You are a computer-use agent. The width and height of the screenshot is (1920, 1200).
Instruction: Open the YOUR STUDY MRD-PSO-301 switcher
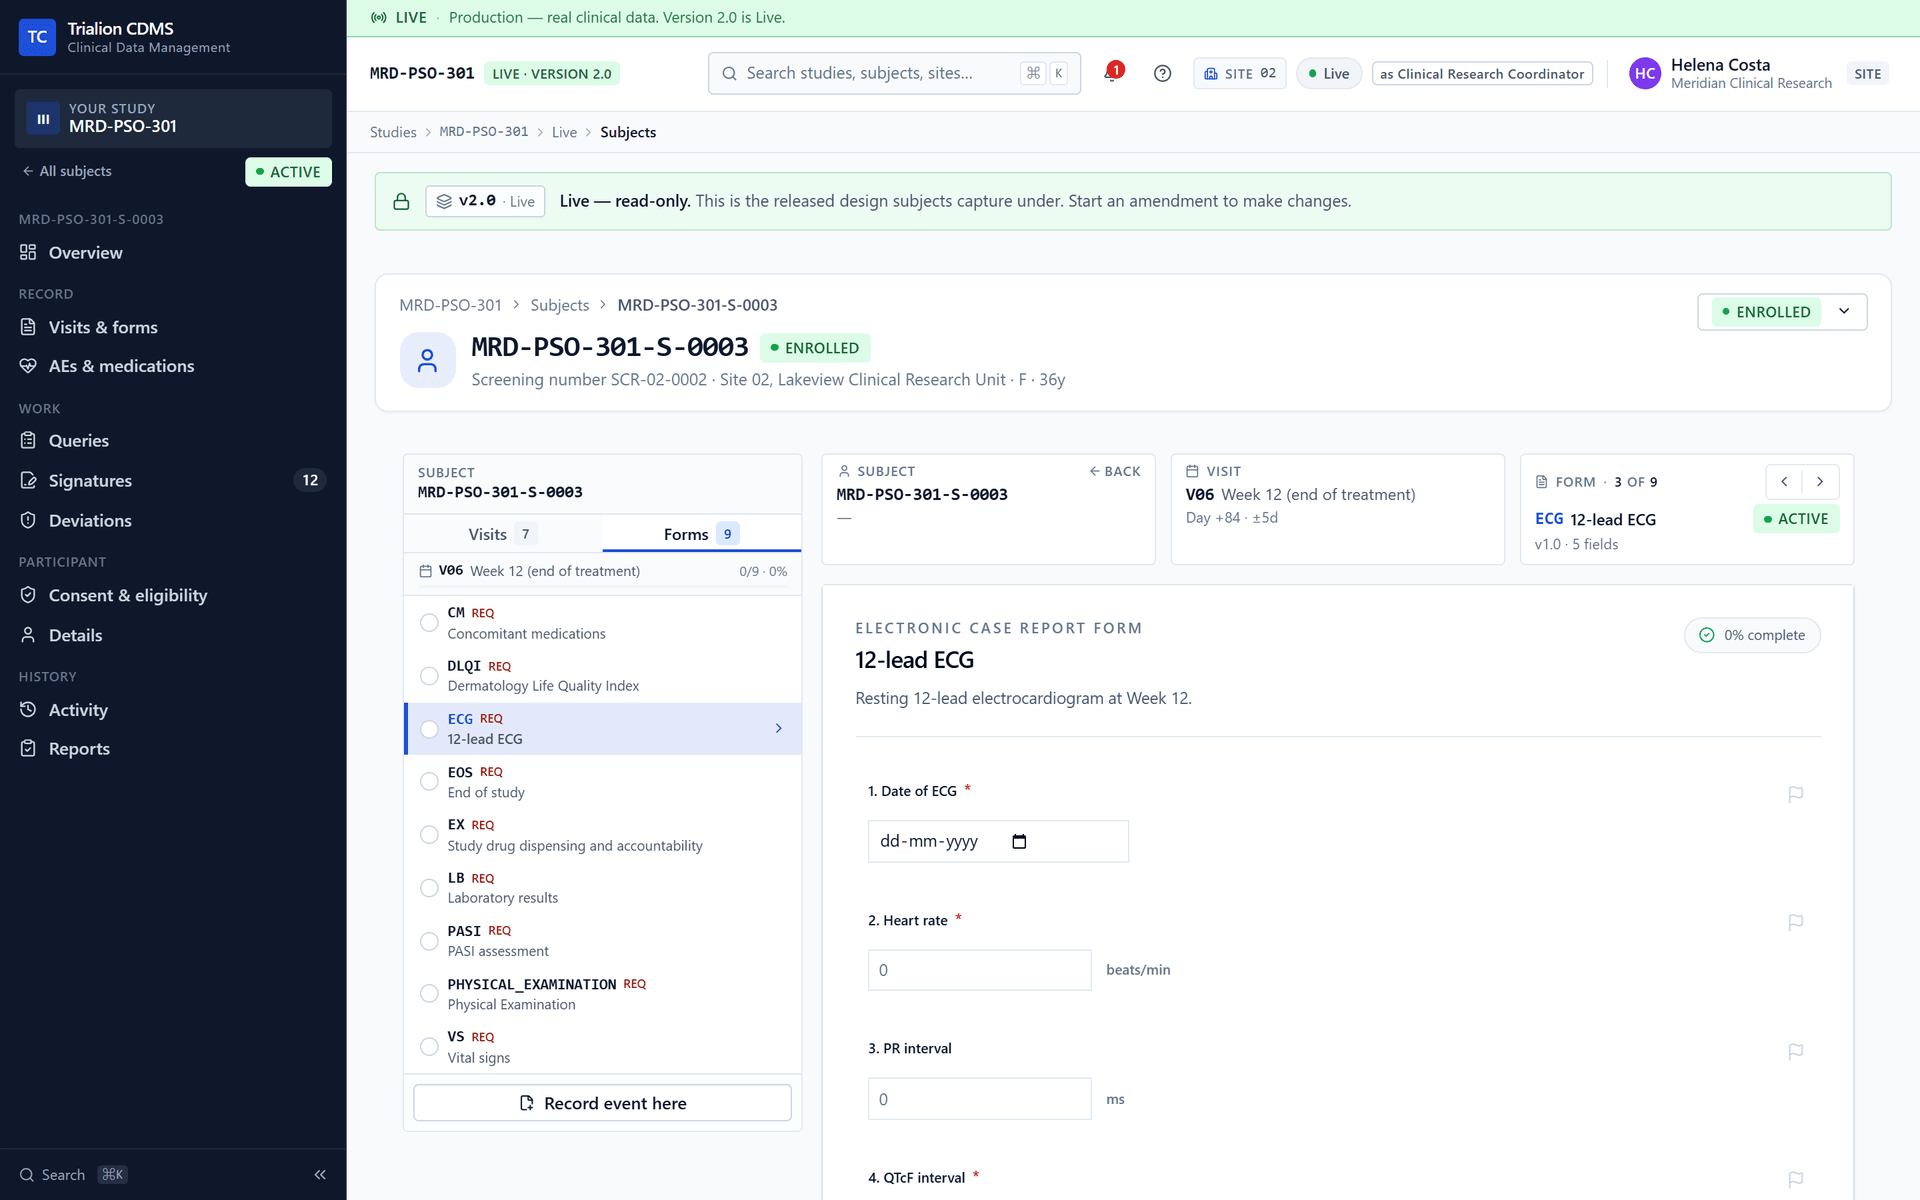tap(173, 118)
